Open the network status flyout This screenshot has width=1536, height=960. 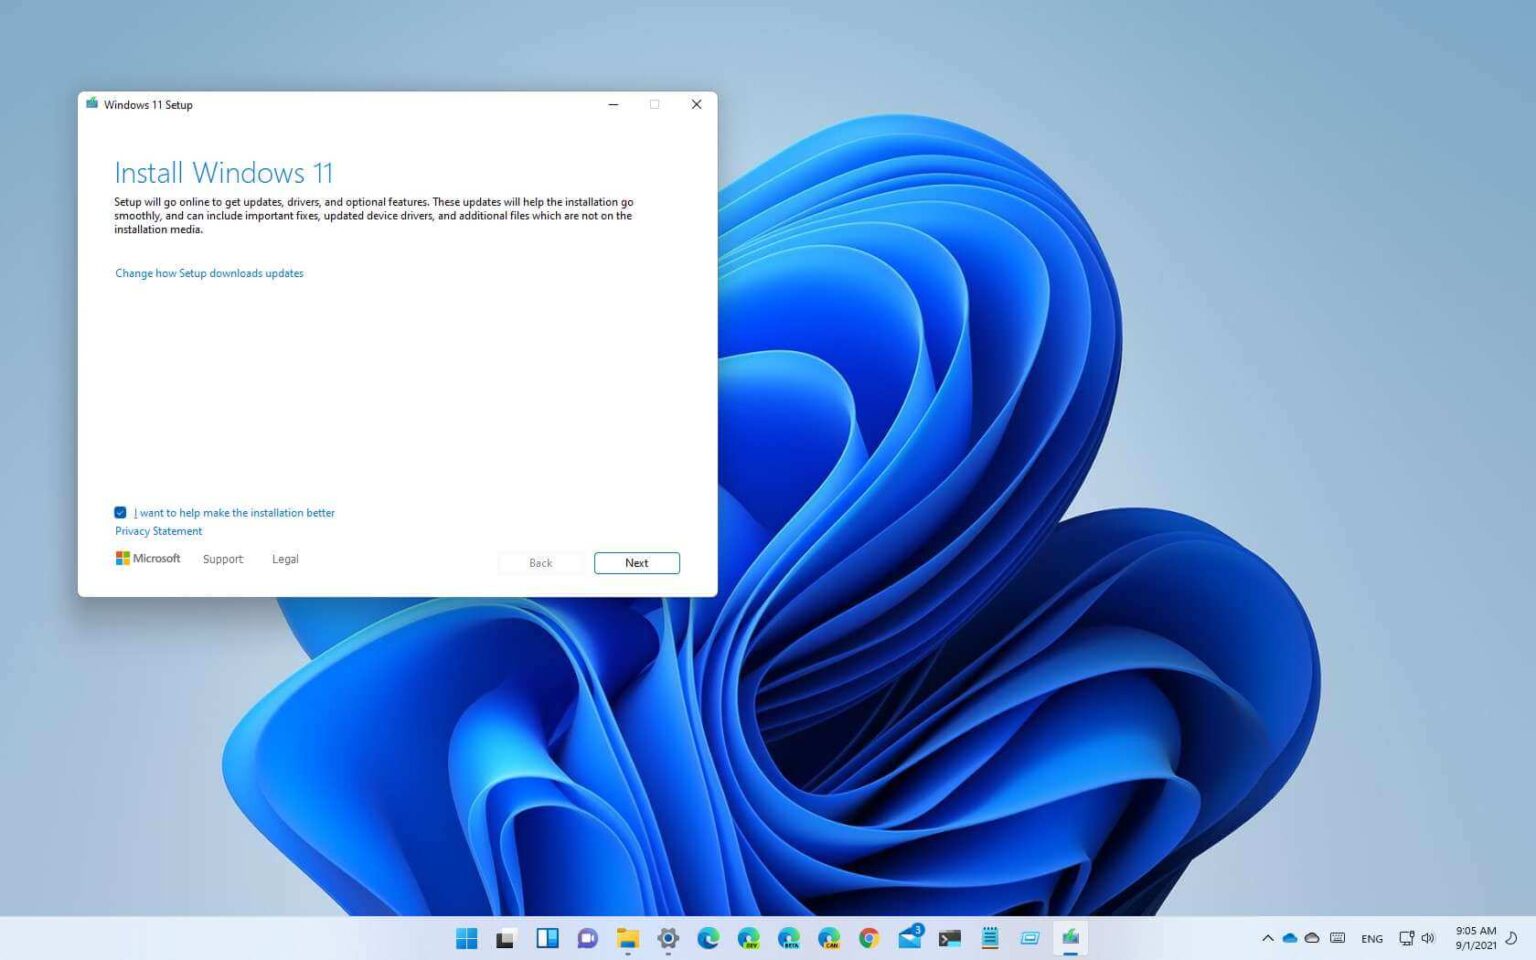coord(1406,938)
